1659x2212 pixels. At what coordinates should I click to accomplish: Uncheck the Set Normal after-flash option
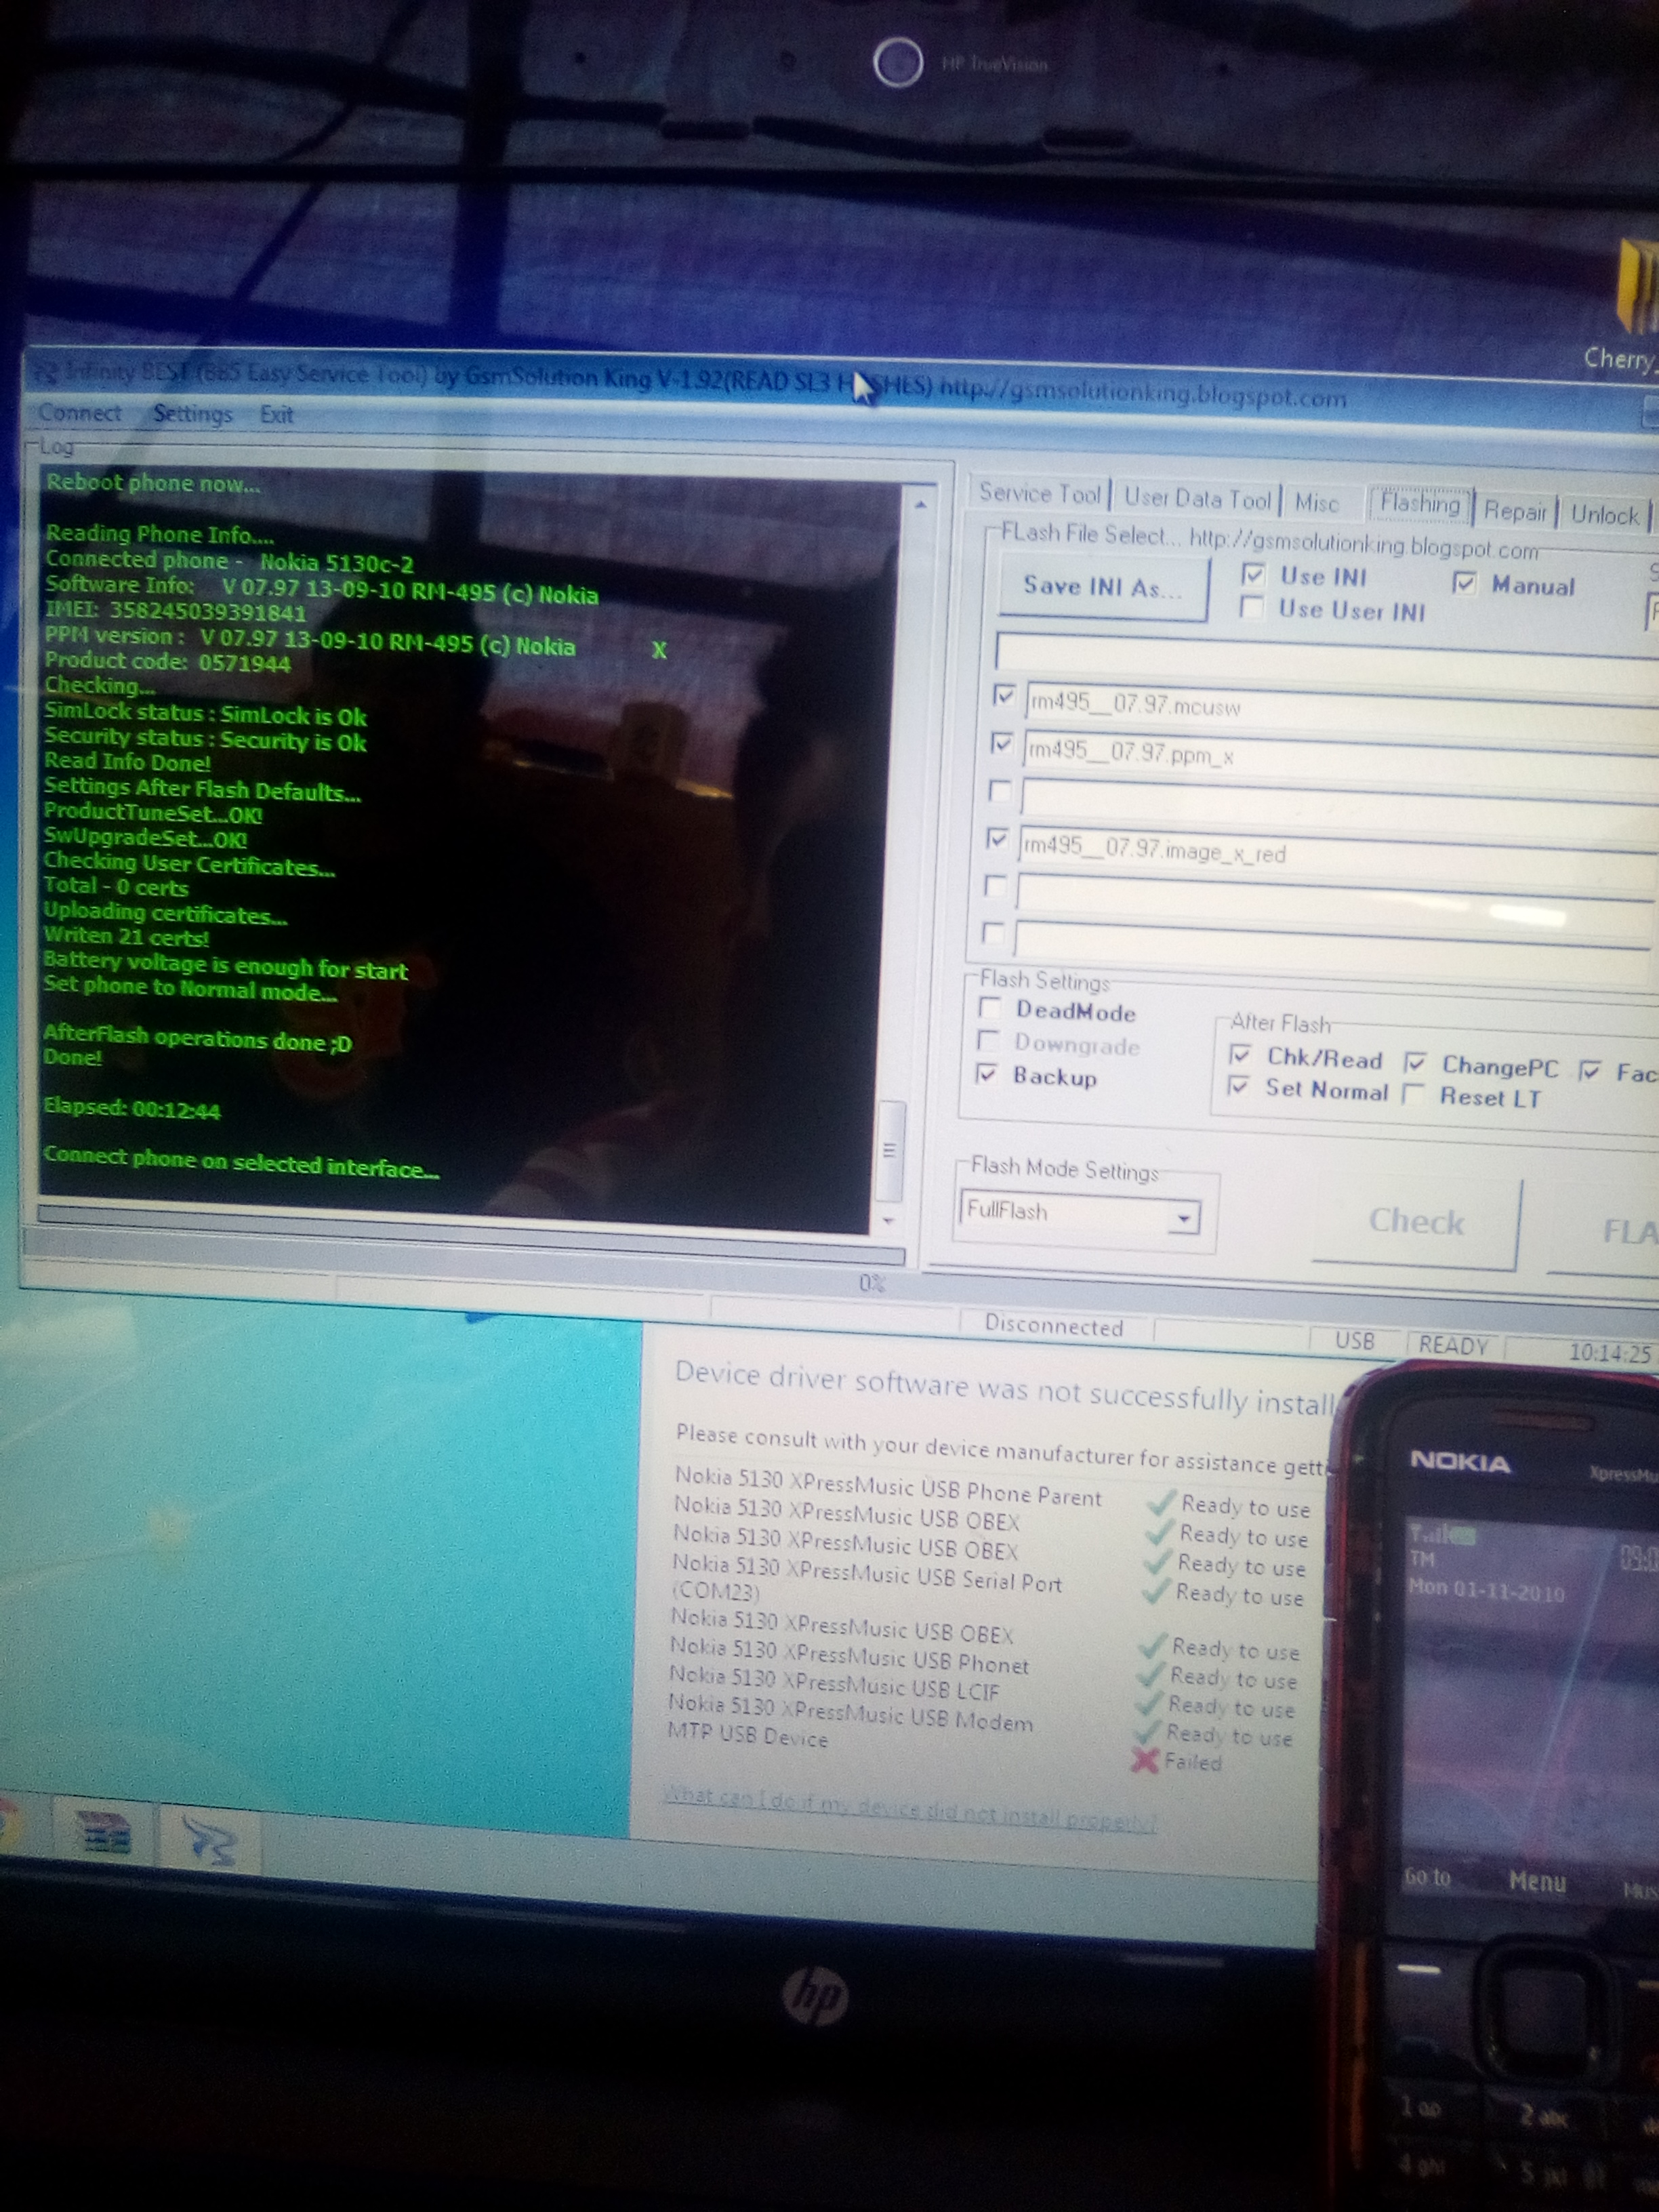[1238, 1085]
